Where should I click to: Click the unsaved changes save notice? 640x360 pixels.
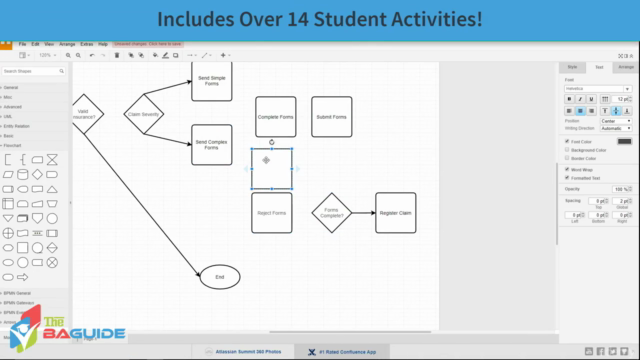tap(148, 44)
